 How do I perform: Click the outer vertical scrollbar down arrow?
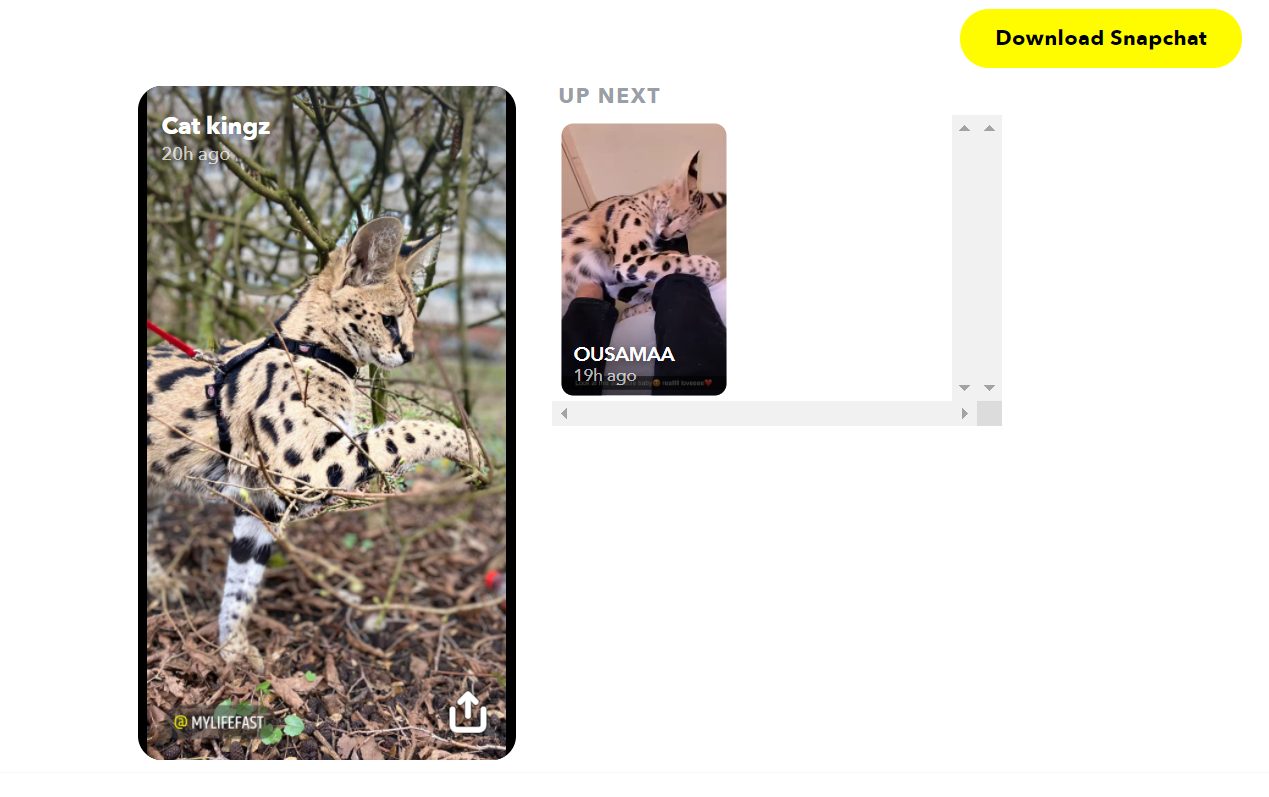989,388
